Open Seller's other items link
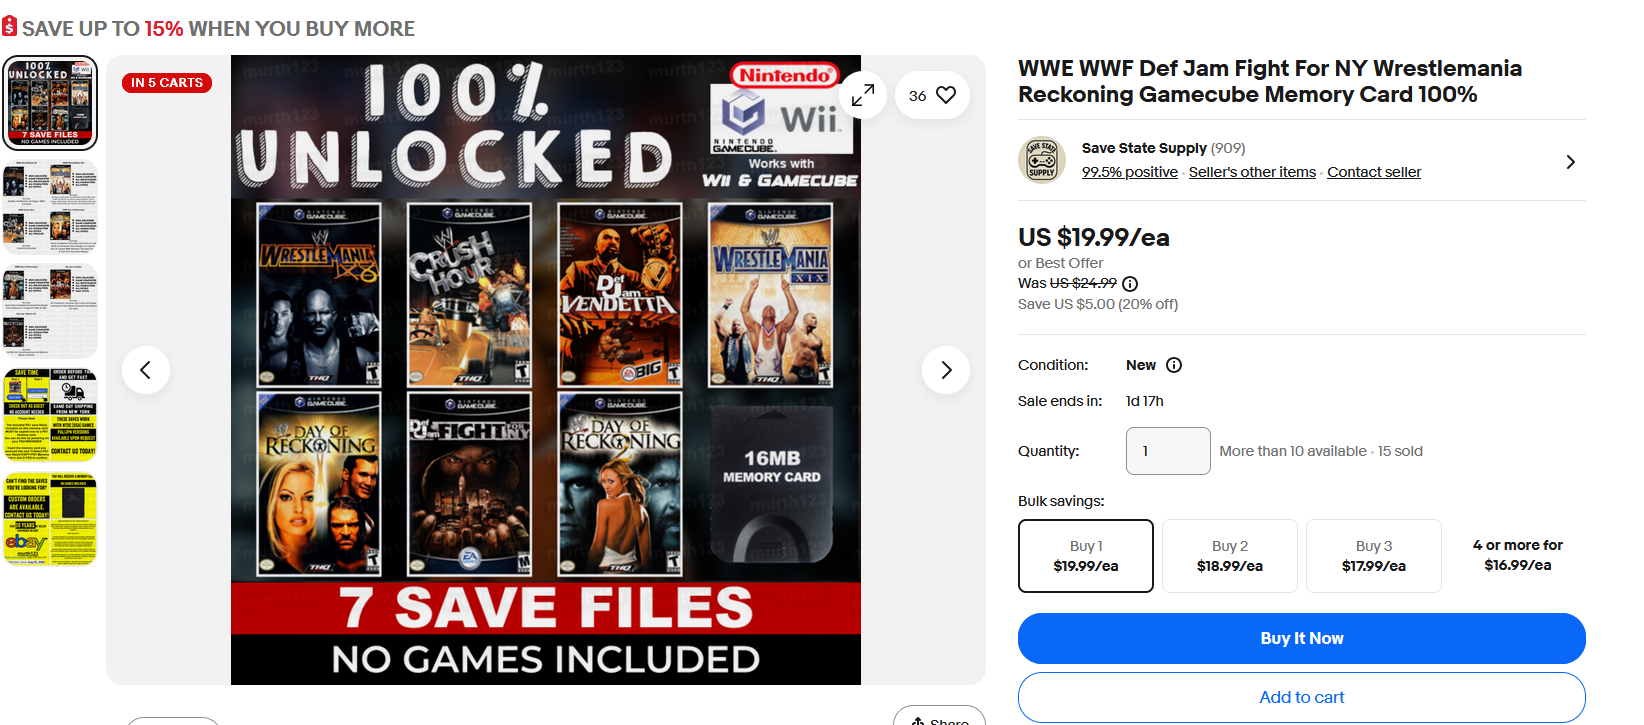 (x=1252, y=172)
